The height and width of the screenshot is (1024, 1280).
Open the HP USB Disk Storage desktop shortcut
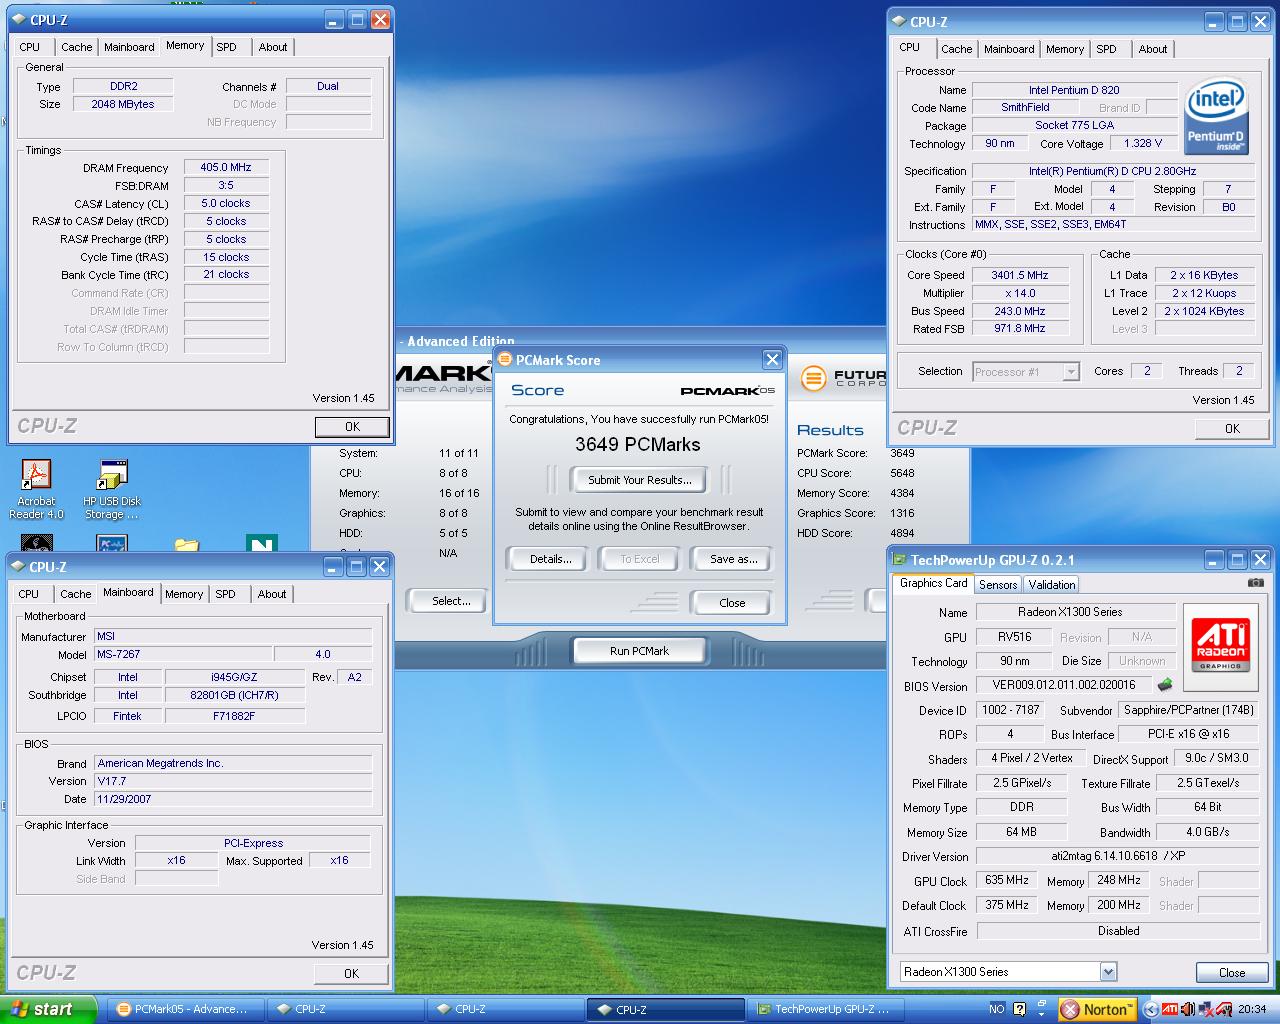pyautogui.click(x=112, y=489)
